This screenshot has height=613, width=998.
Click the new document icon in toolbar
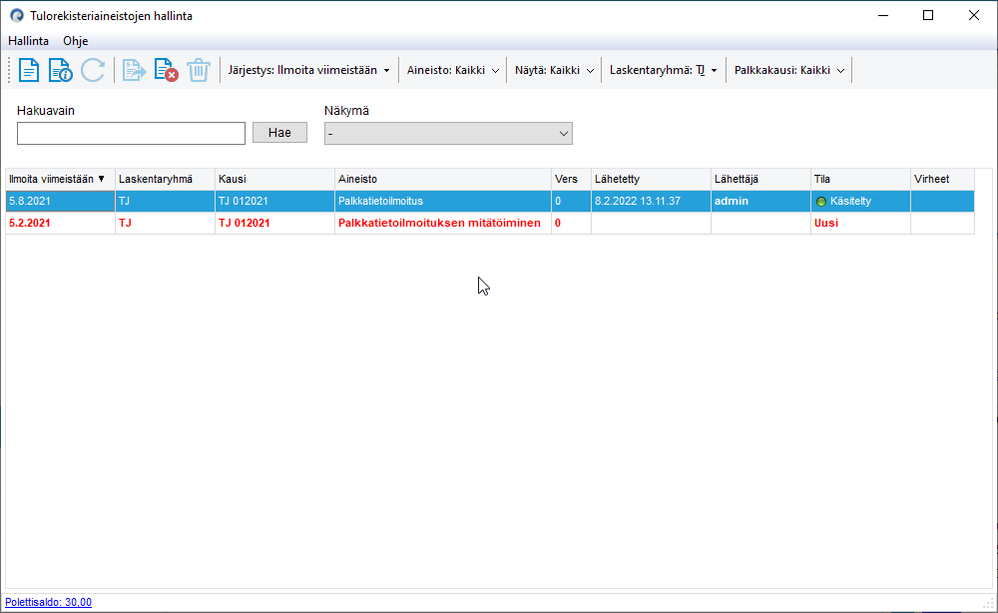click(x=29, y=70)
